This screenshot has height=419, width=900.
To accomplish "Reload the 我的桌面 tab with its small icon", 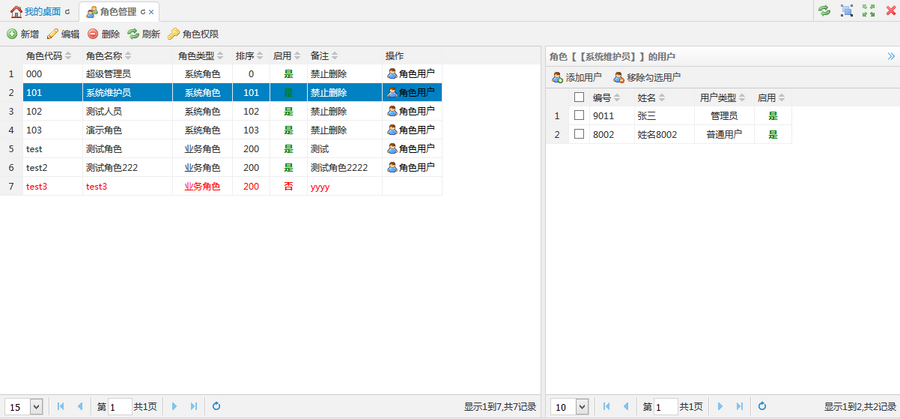I will [x=67, y=11].
